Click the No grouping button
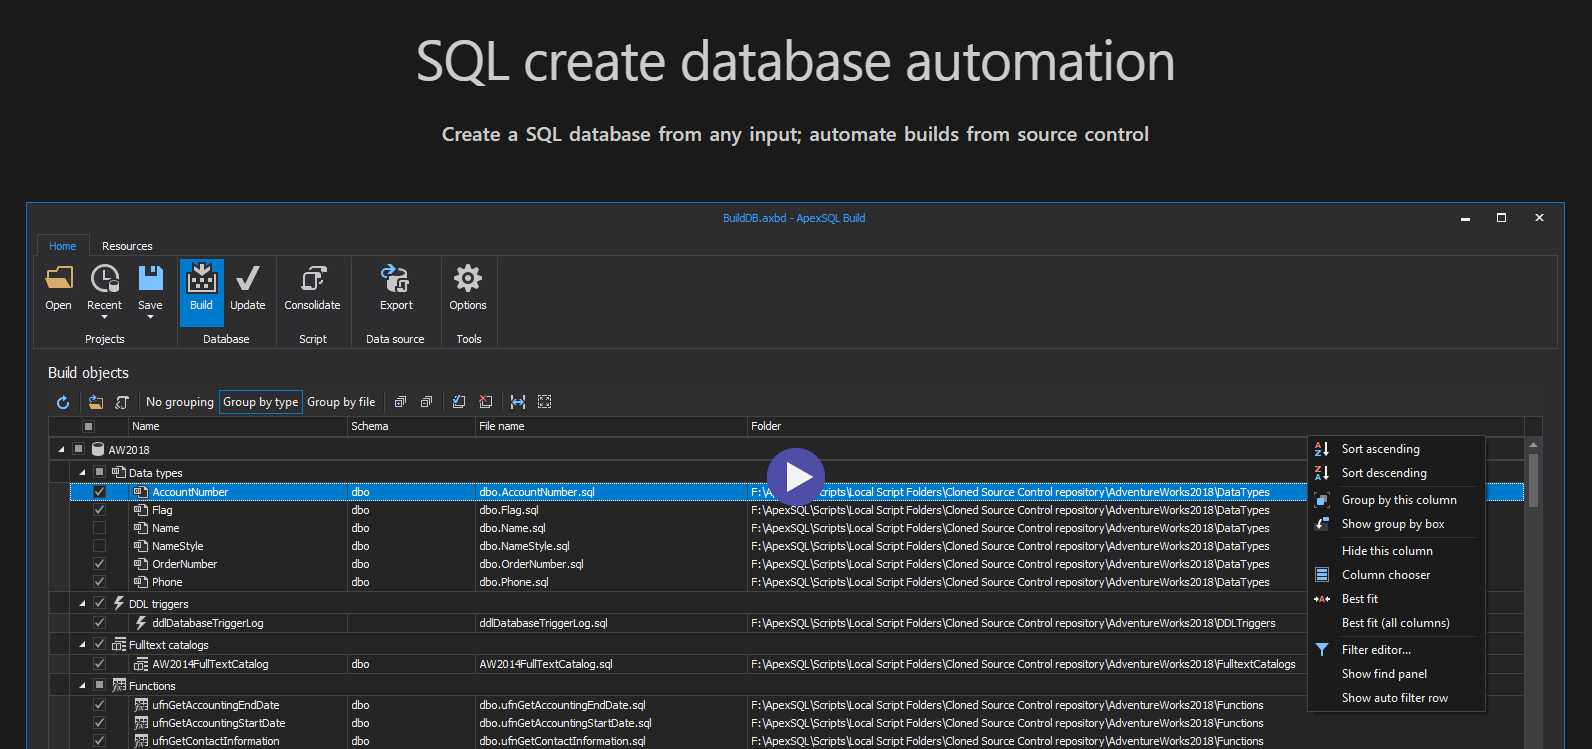This screenshot has height=749, width=1592. 180,402
